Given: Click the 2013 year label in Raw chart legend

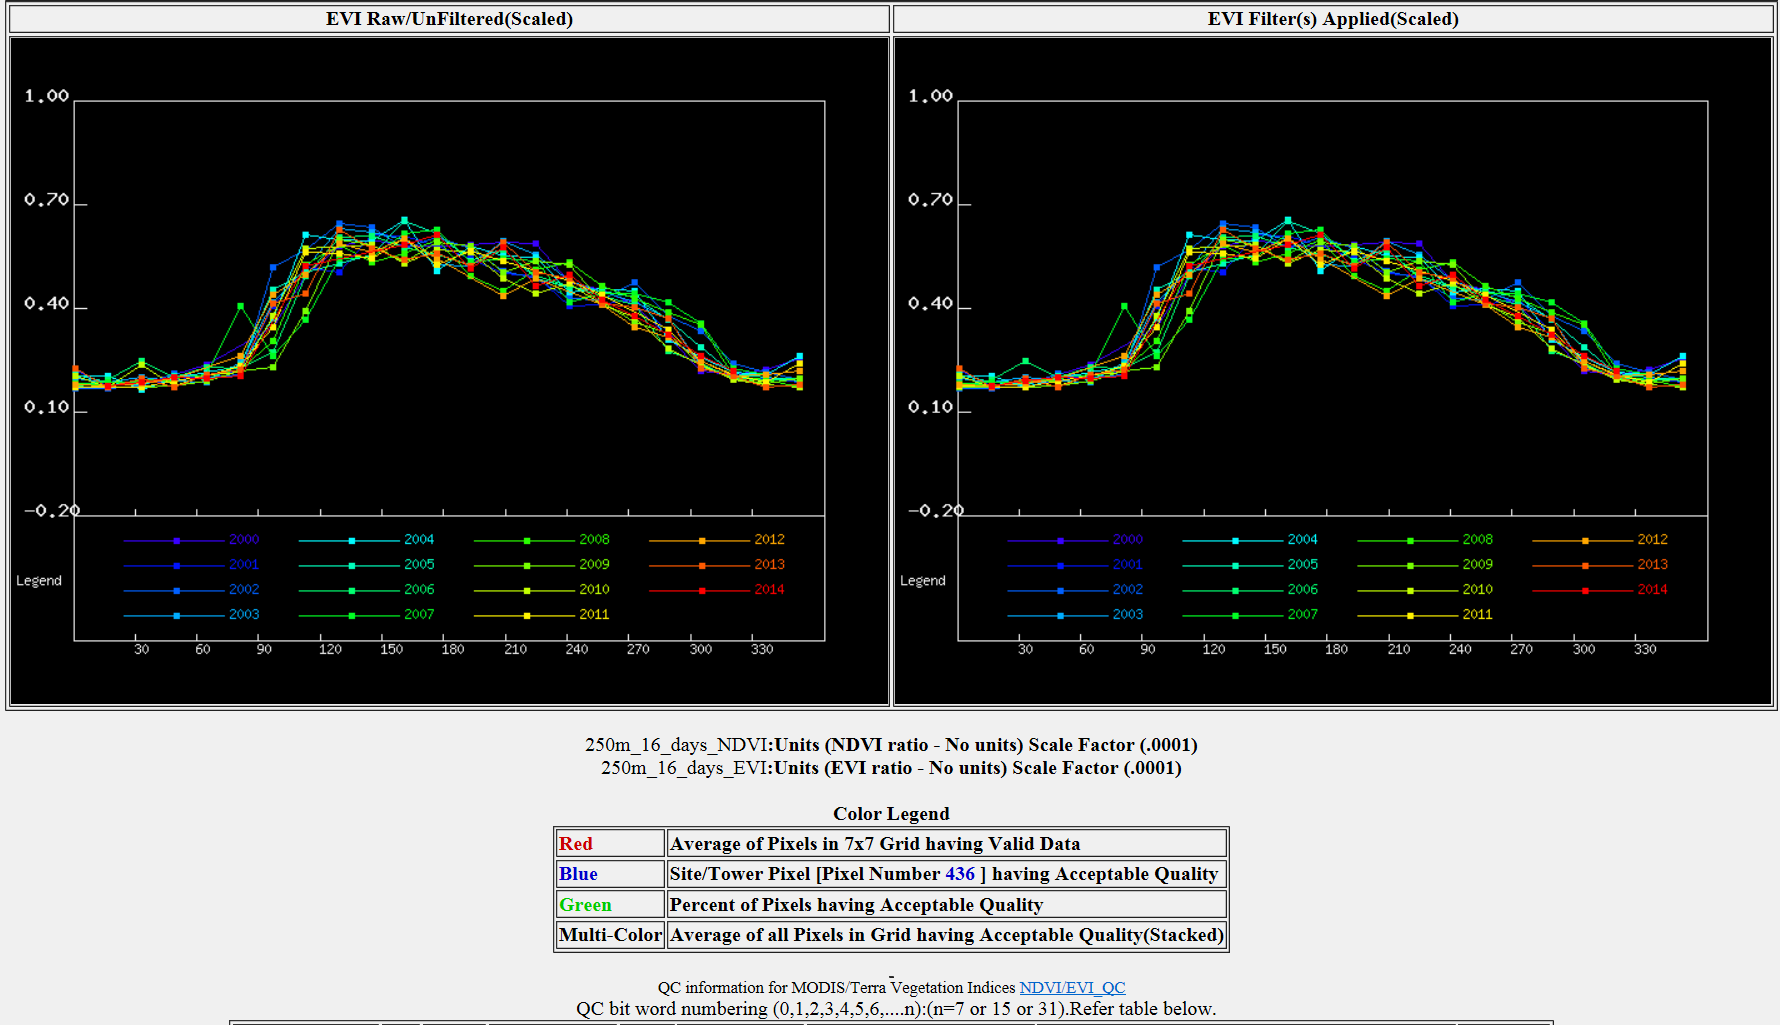Looking at the screenshot, I should (x=769, y=565).
